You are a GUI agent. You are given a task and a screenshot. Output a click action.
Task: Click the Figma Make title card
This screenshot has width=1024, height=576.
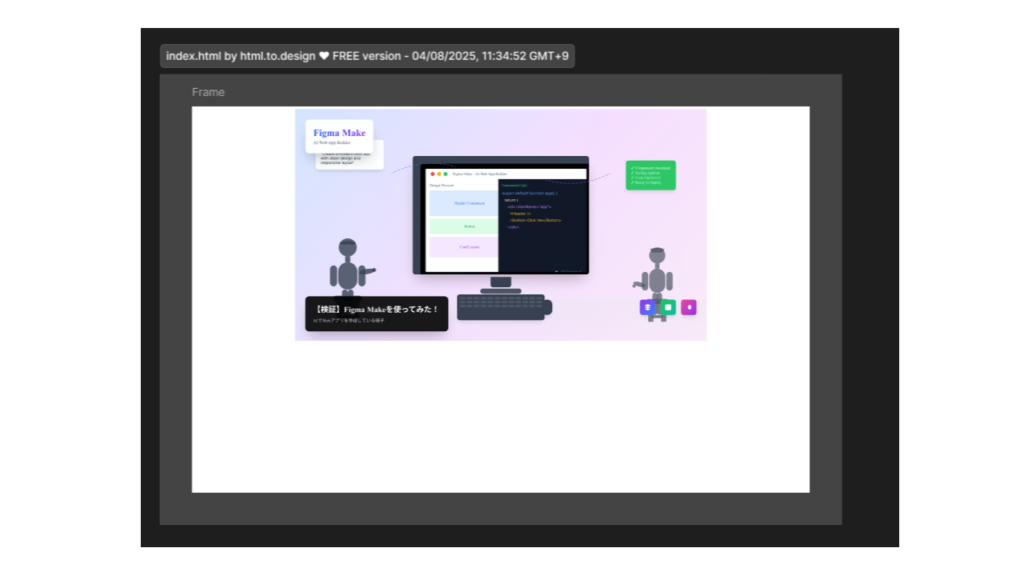pos(339,135)
